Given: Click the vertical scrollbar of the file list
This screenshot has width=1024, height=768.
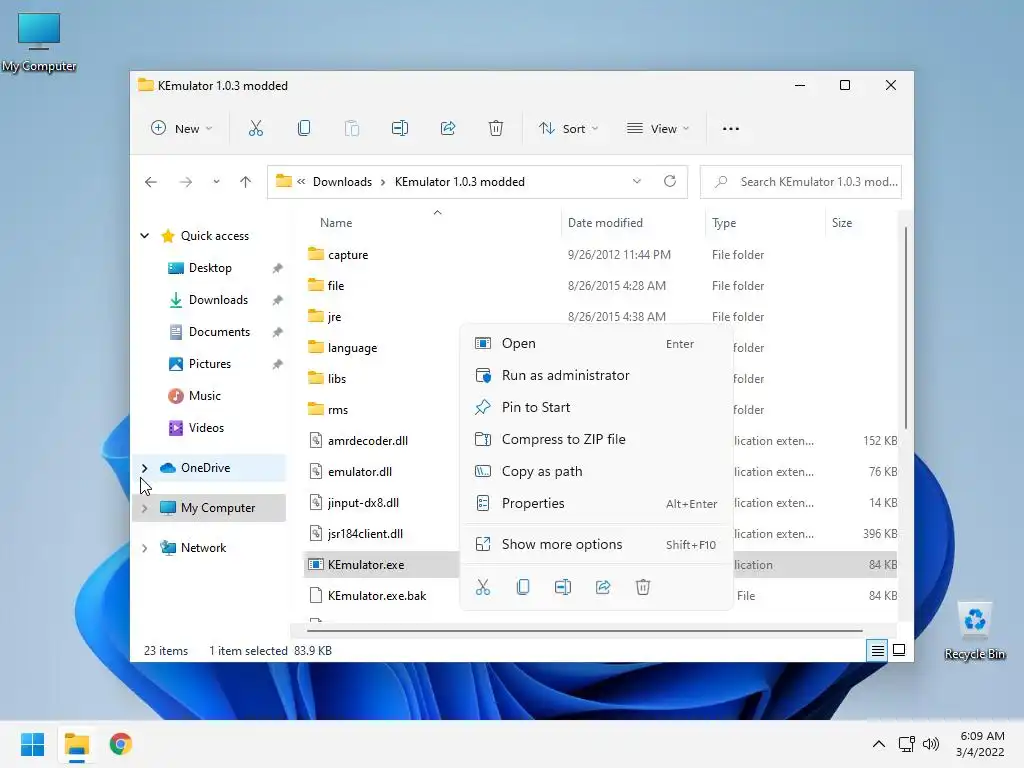Looking at the screenshot, I should [905, 328].
